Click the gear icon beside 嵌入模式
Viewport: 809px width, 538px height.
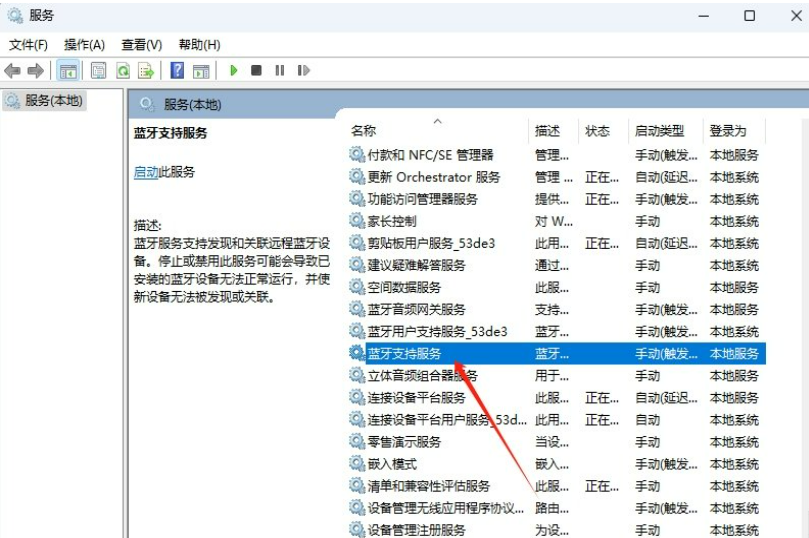pyautogui.click(x=357, y=463)
